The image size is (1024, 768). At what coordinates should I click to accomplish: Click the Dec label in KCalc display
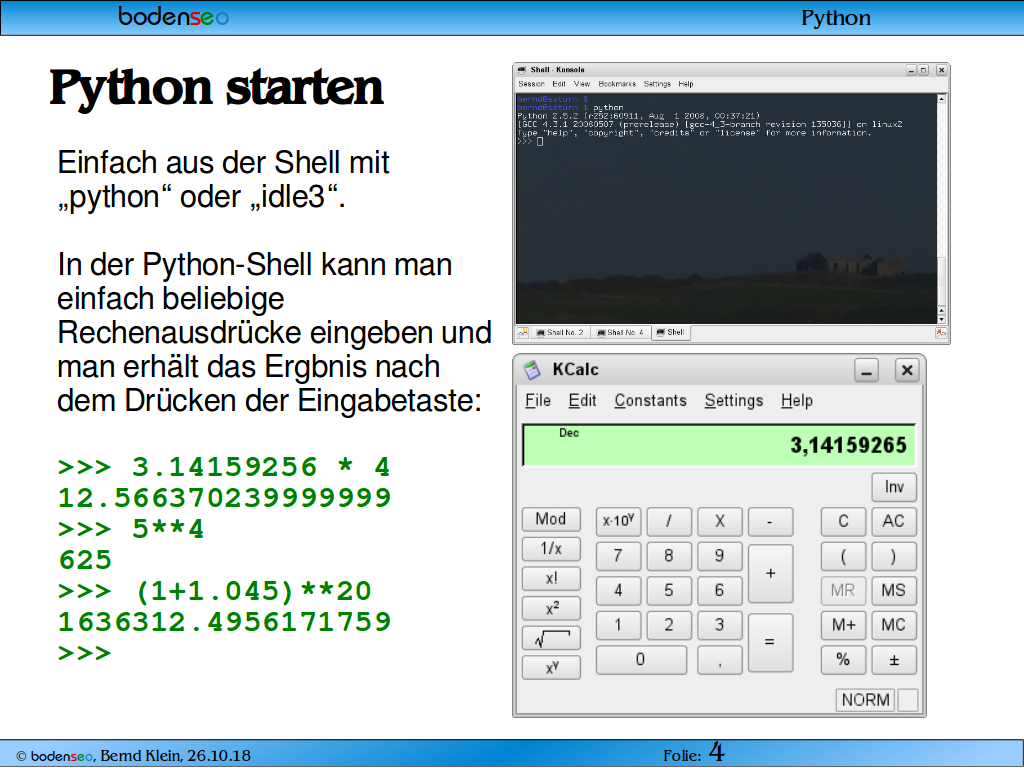click(x=569, y=433)
